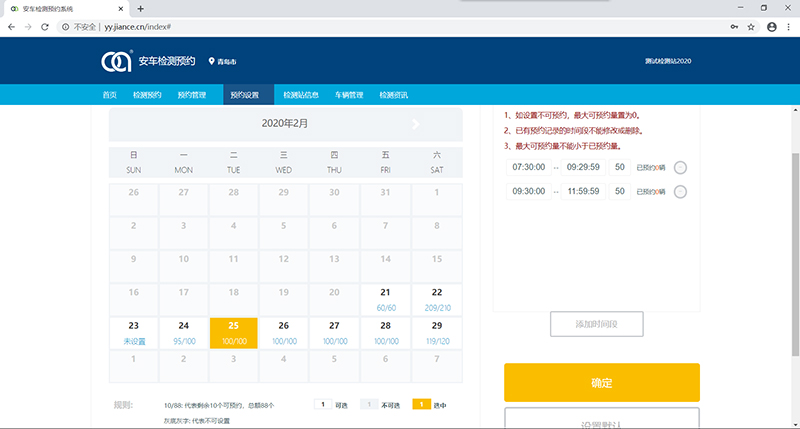Open the 检测预约 menu item
Screen dimensions: 800x429
click(x=147, y=95)
